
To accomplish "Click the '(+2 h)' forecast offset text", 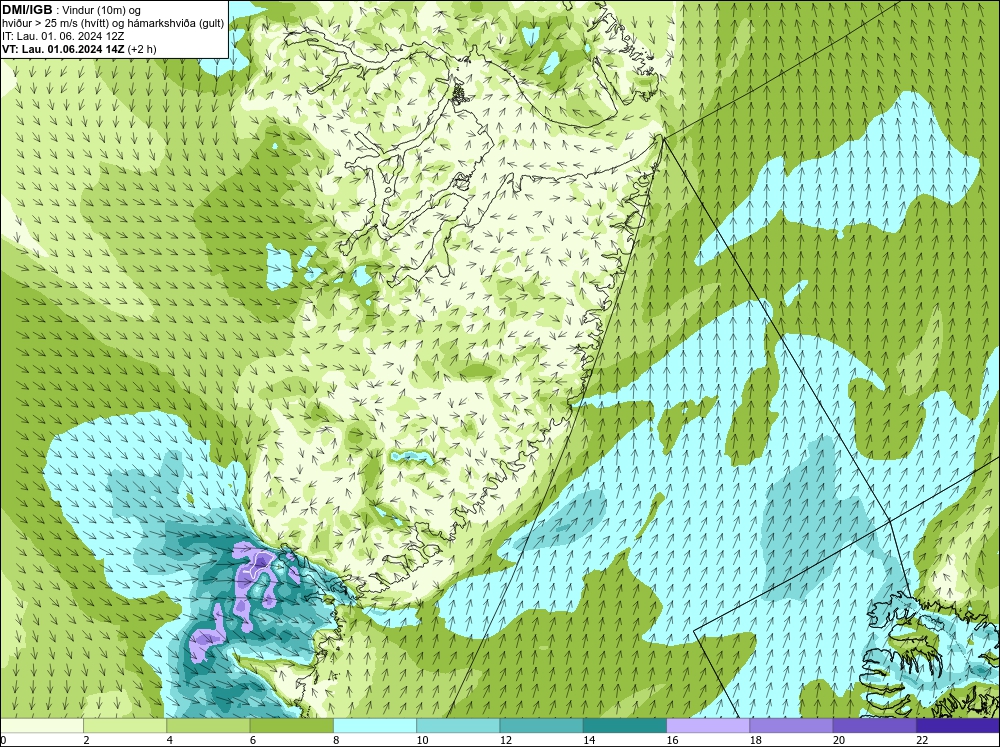I will [142, 49].
